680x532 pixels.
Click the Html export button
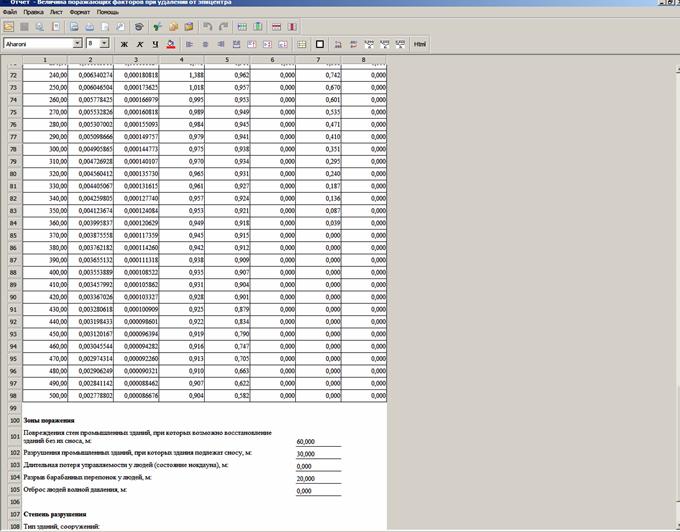(420, 44)
